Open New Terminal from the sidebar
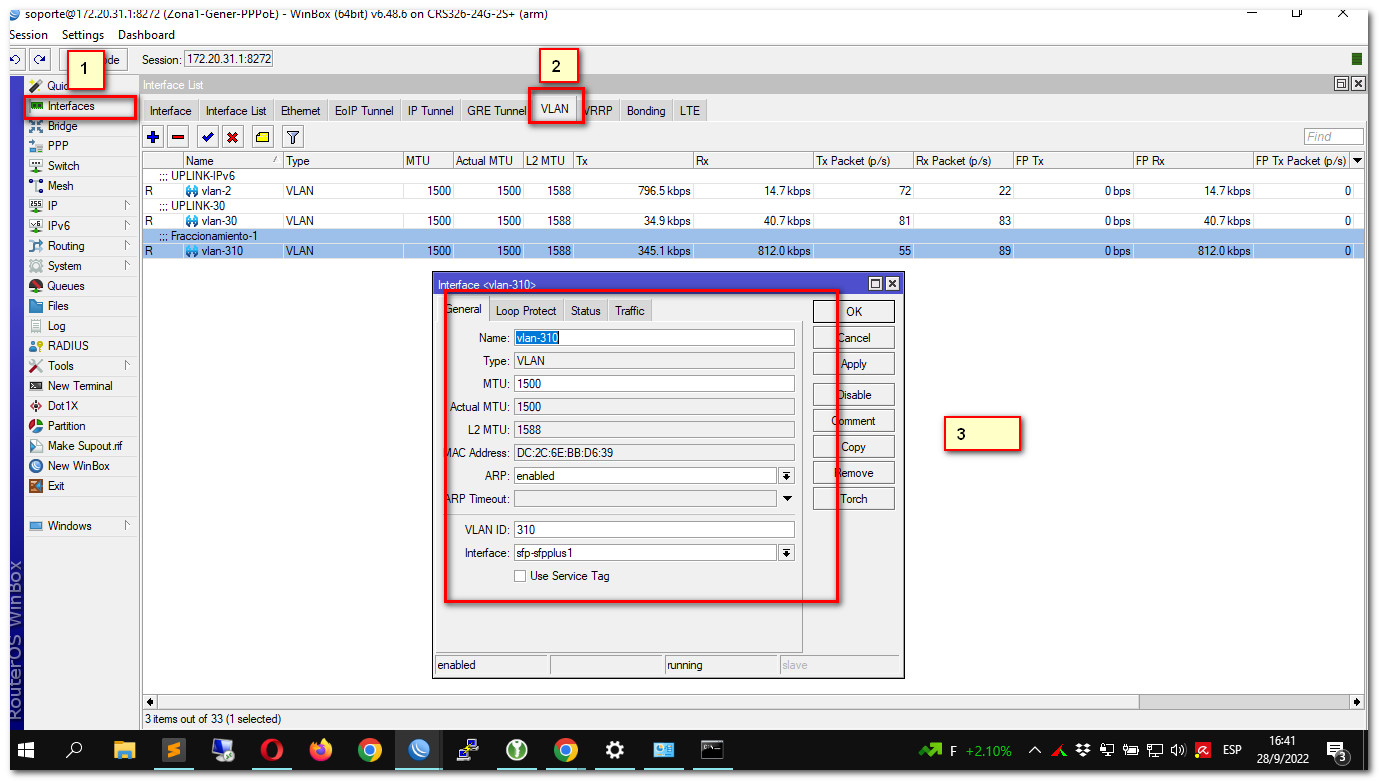 pyautogui.click(x=80, y=386)
